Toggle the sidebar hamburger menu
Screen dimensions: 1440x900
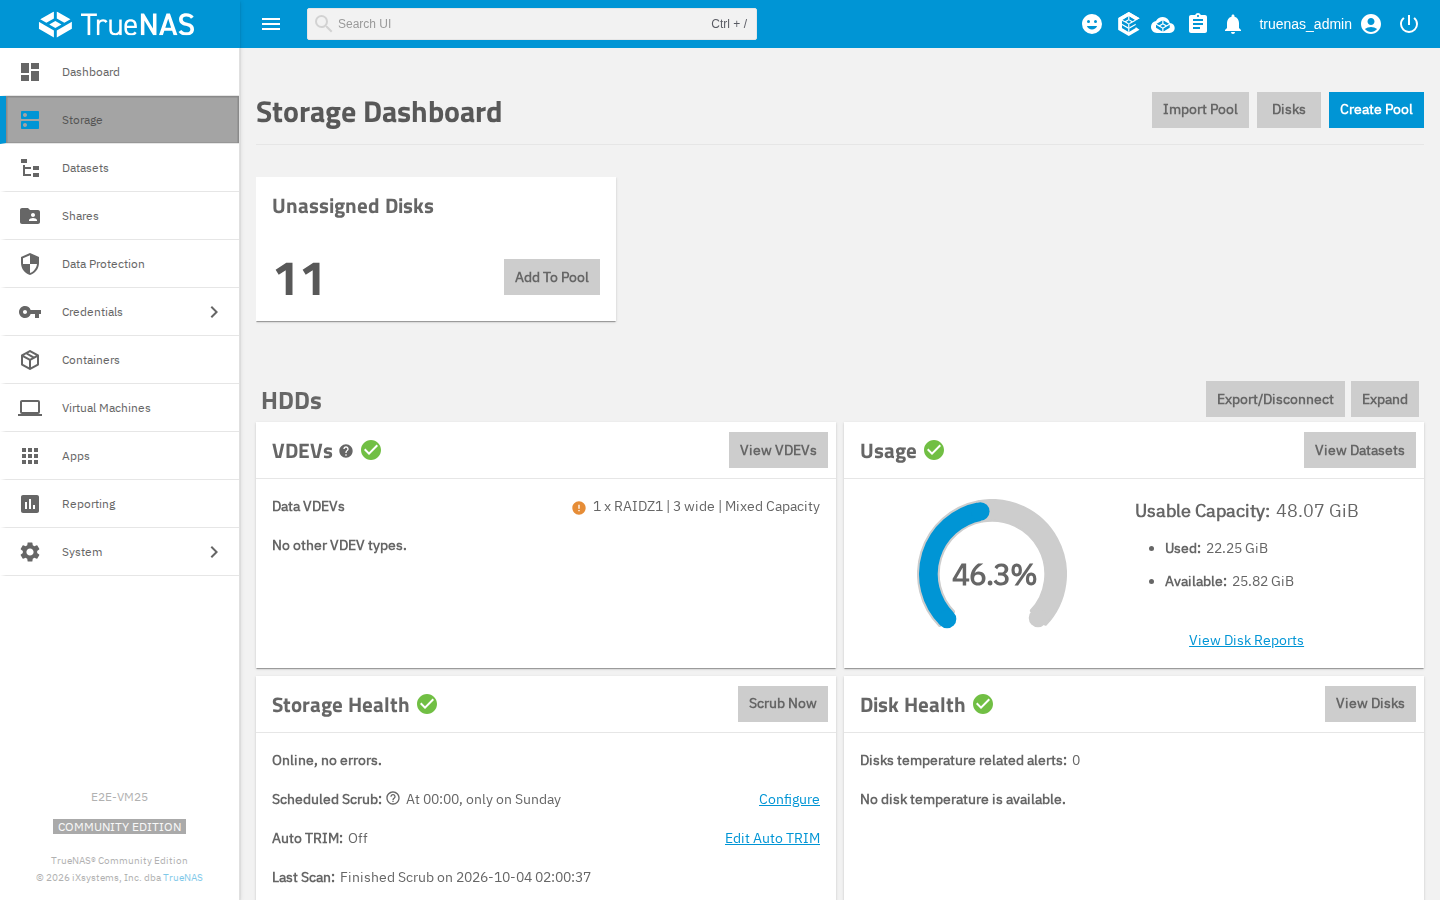coord(271,24)
